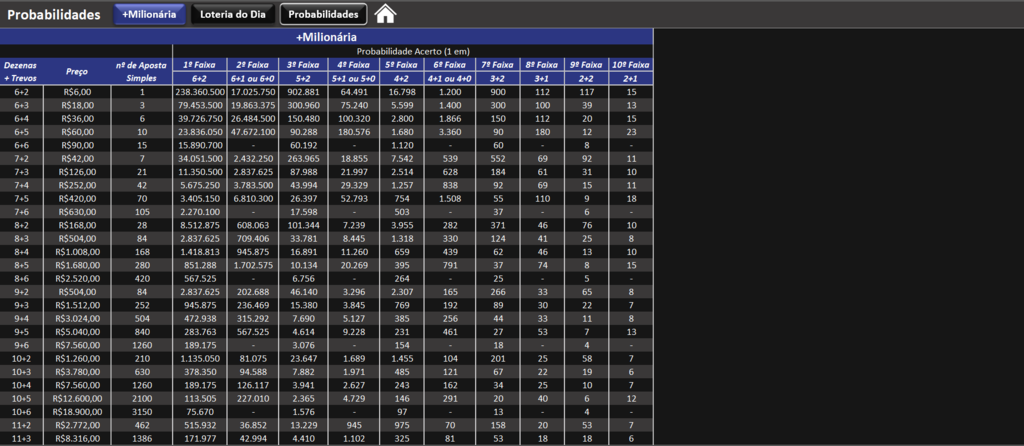
Task: Click the '6ª Faixa' column header
Action: click(x=451, y=65)
